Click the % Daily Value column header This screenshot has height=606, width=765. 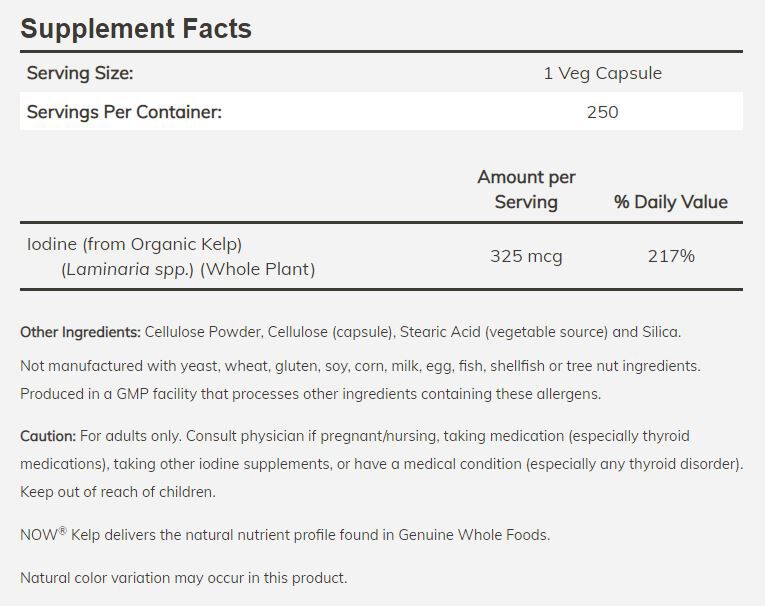tap(670, 202)
